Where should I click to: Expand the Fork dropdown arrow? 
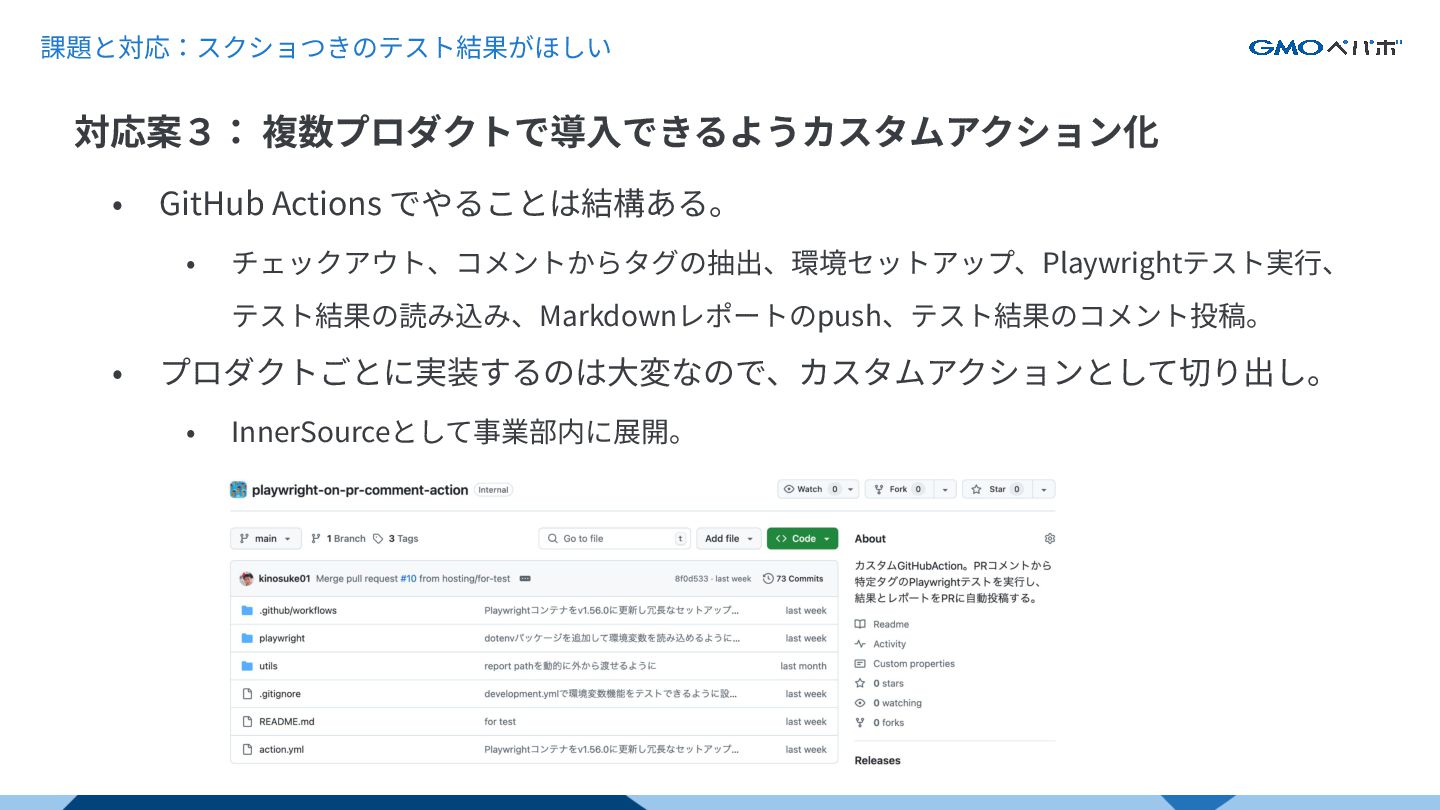pos(945,489)
